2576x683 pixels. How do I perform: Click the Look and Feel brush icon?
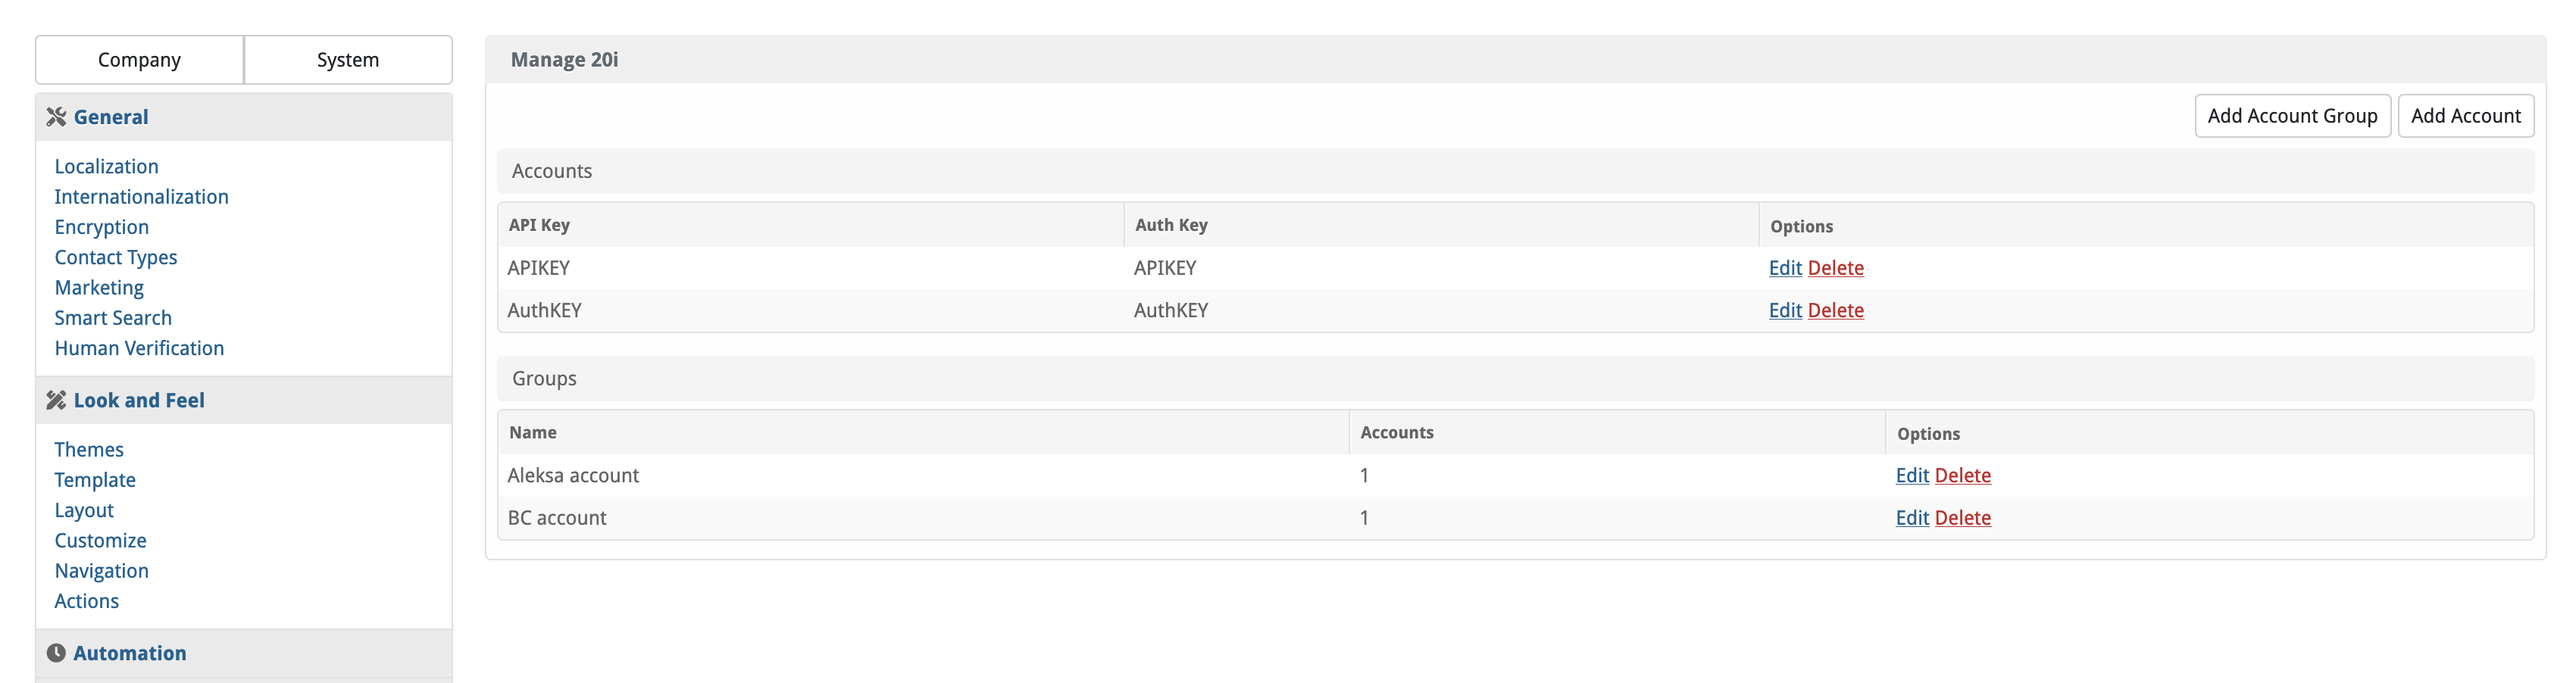tap(56, 400)
